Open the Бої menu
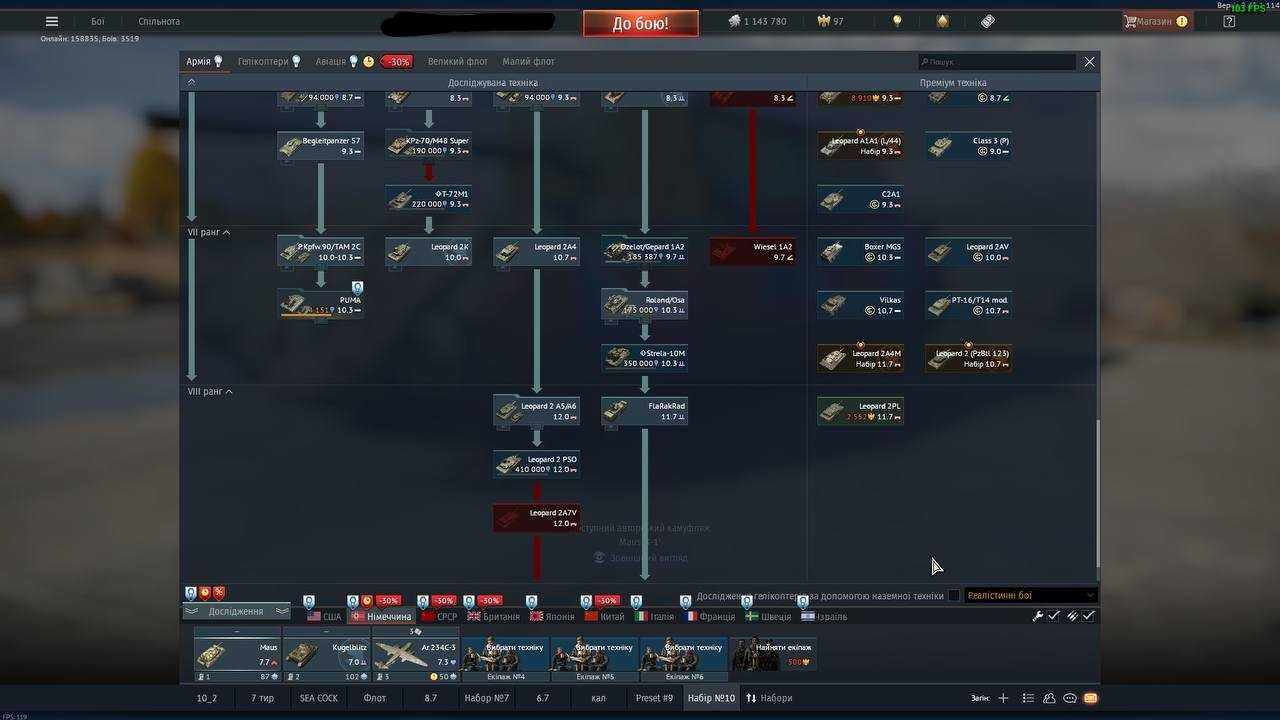 (x=97, y=21)
